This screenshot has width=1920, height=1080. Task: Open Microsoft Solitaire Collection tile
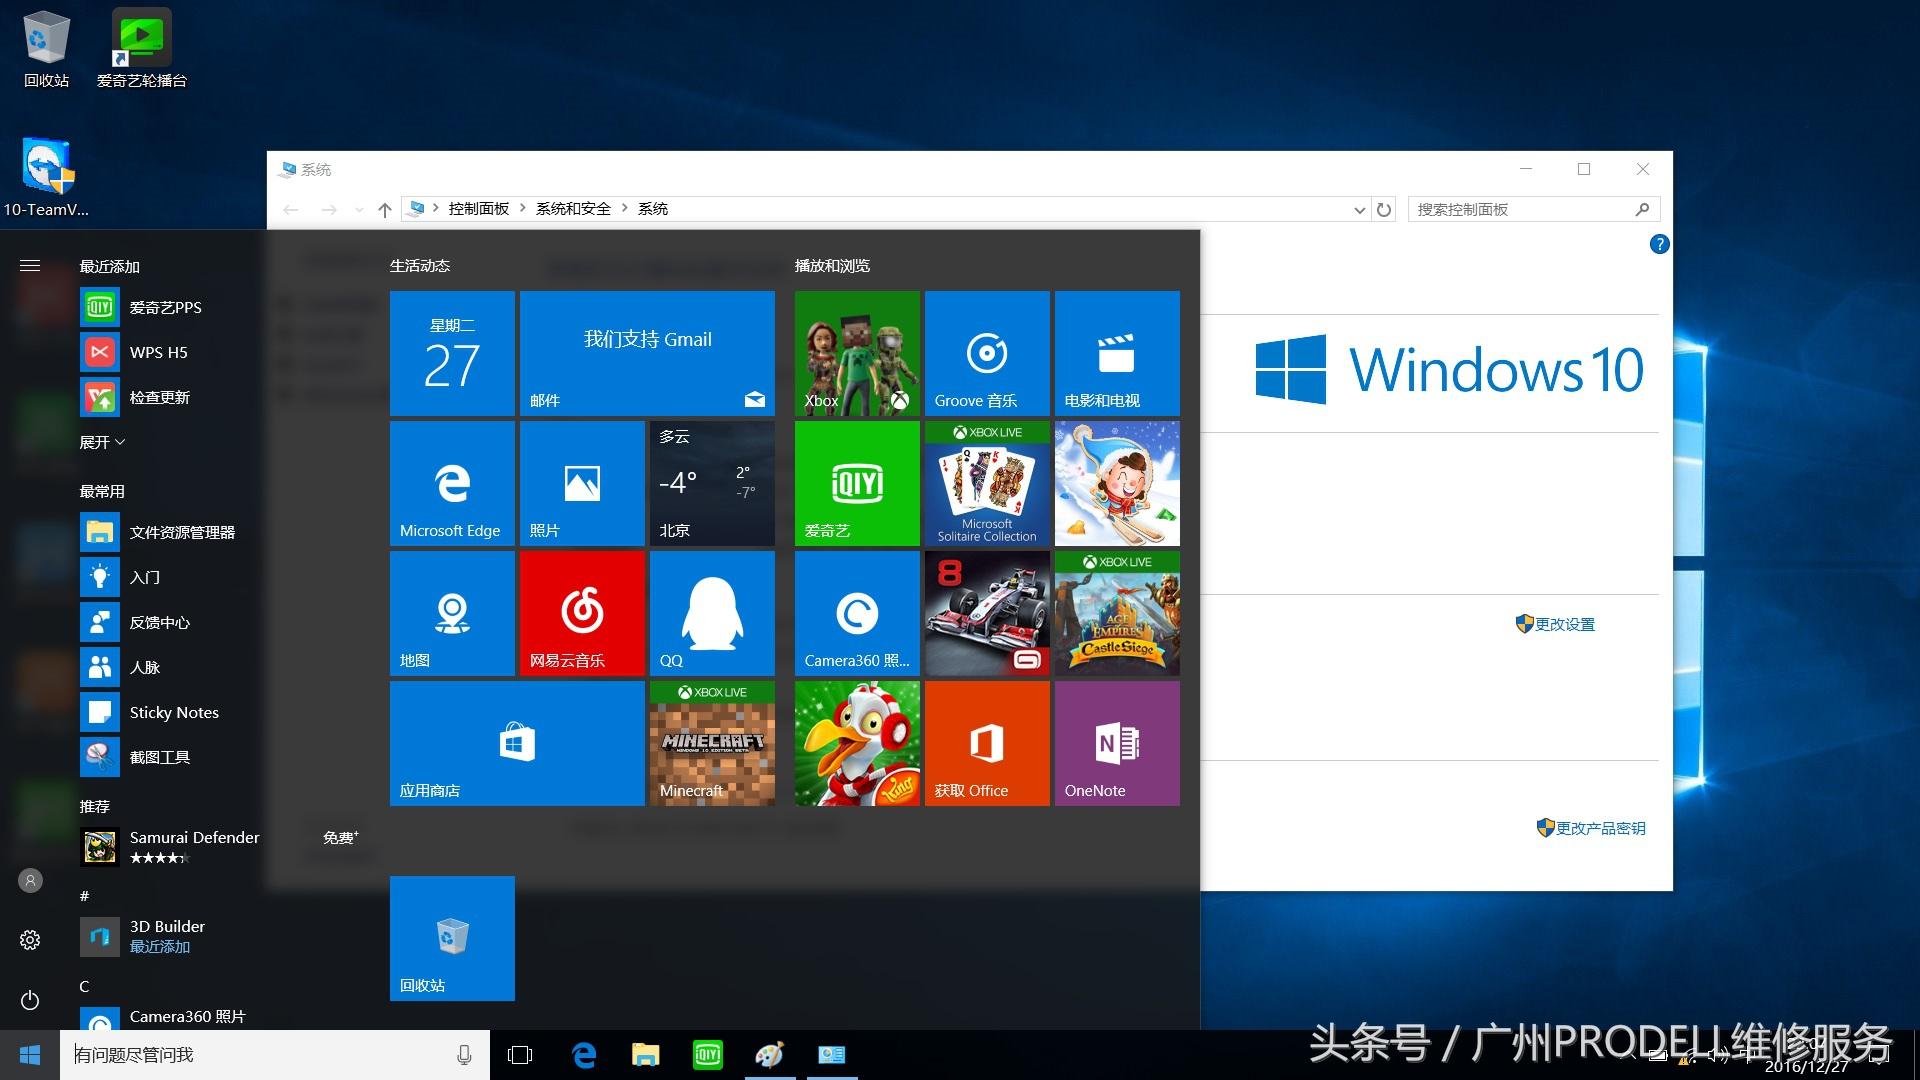point(987,483)
